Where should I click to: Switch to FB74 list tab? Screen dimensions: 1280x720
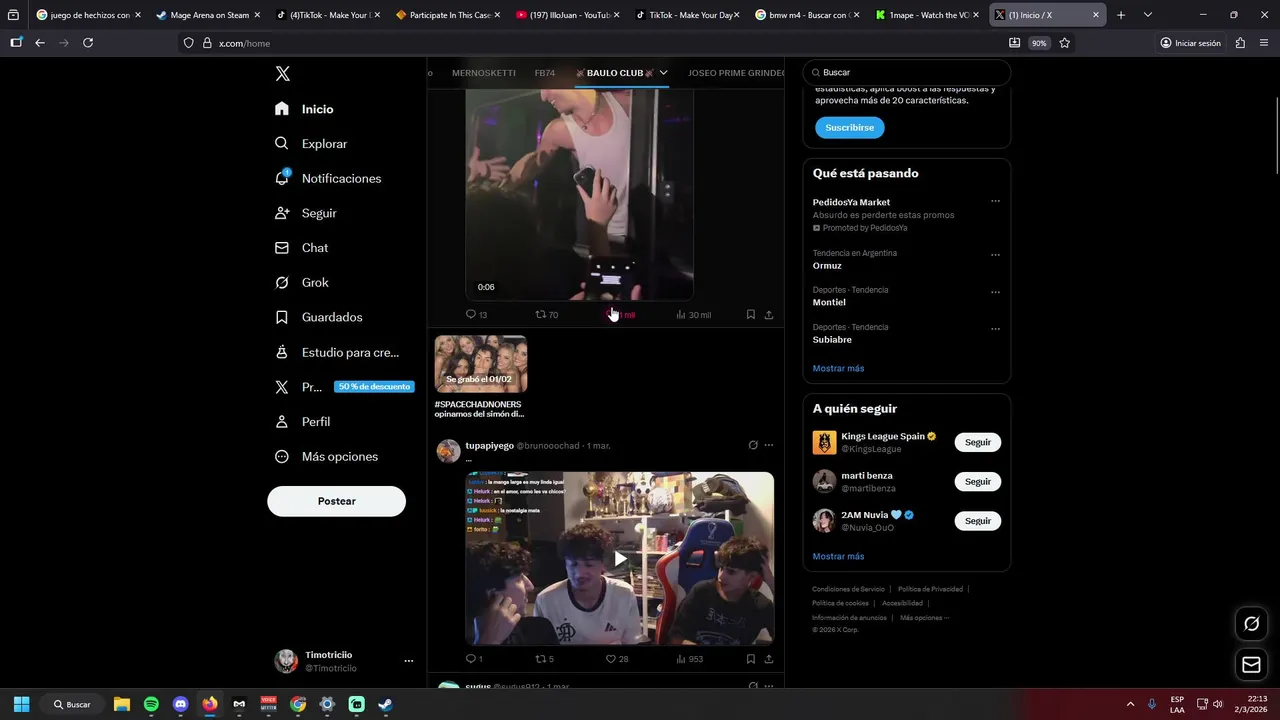click(x=545, y=73)
